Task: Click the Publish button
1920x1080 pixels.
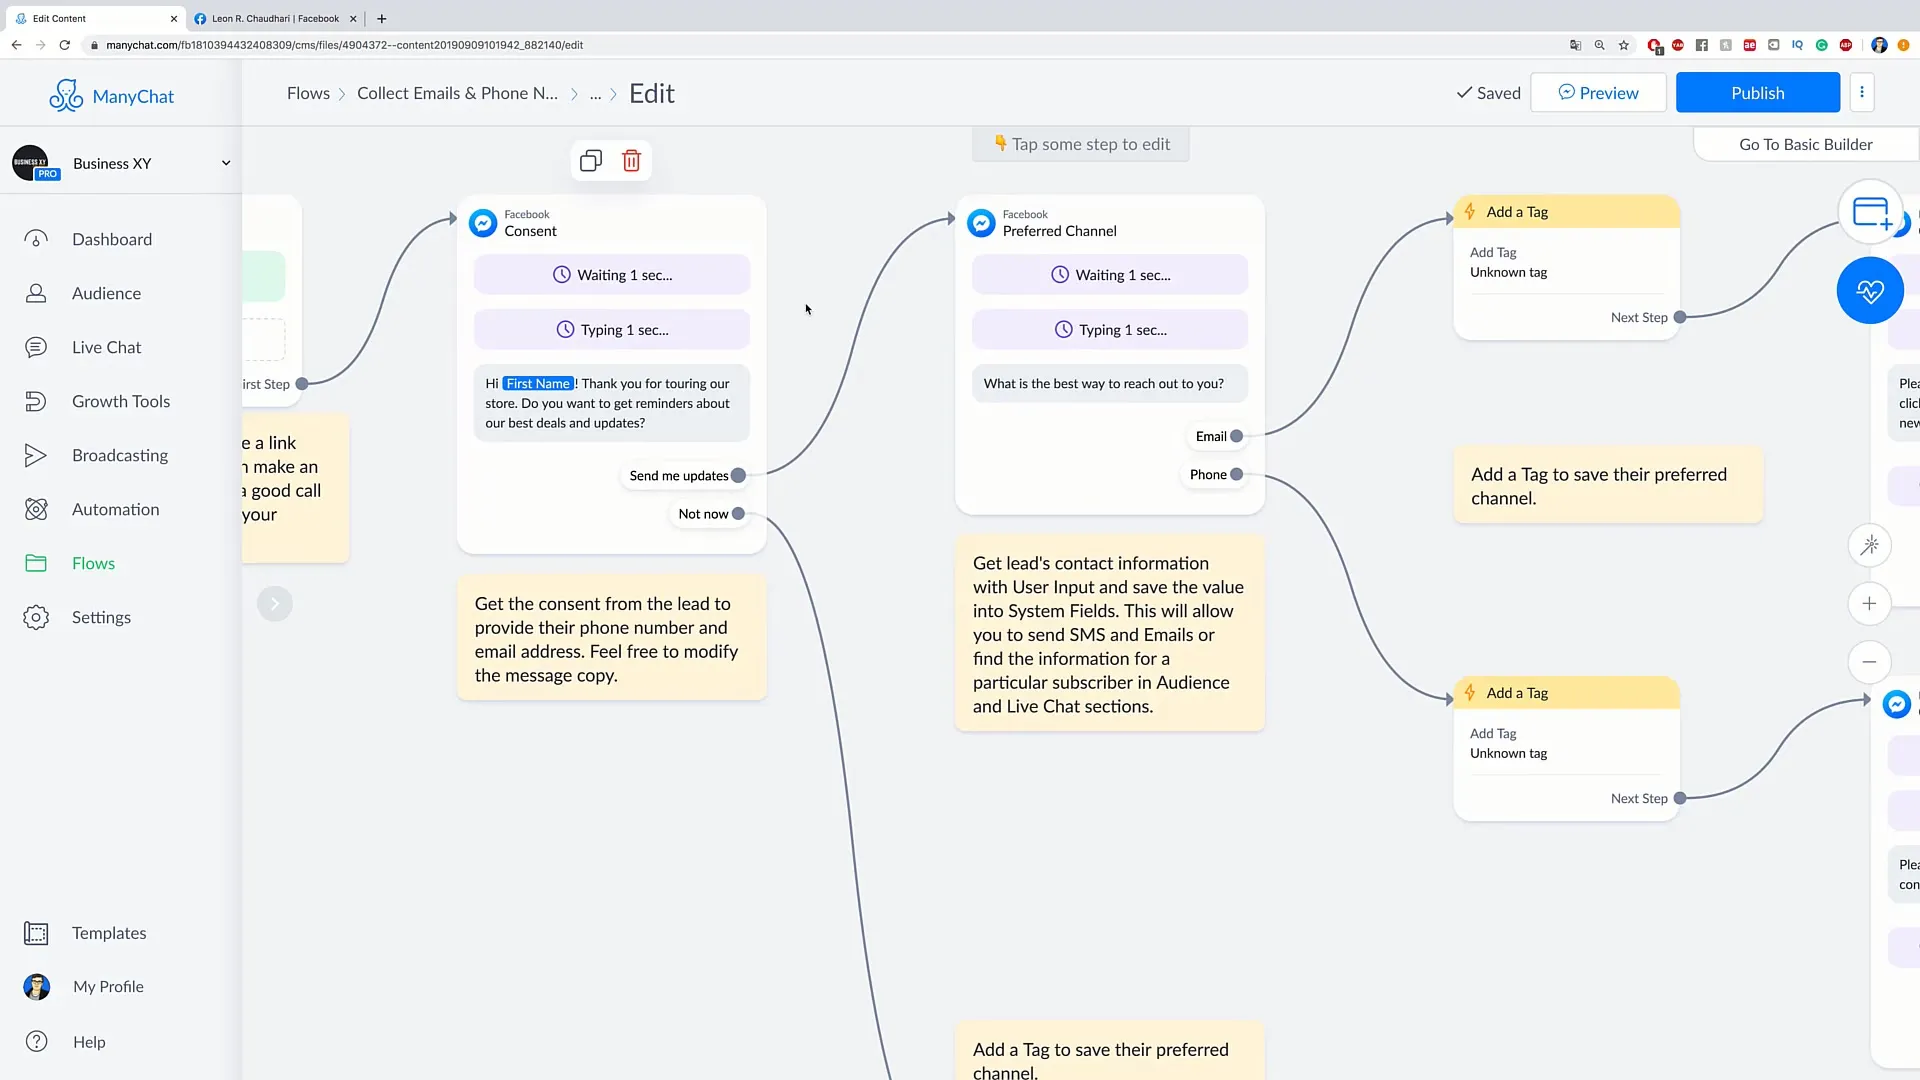Action: click(1757, 92)
